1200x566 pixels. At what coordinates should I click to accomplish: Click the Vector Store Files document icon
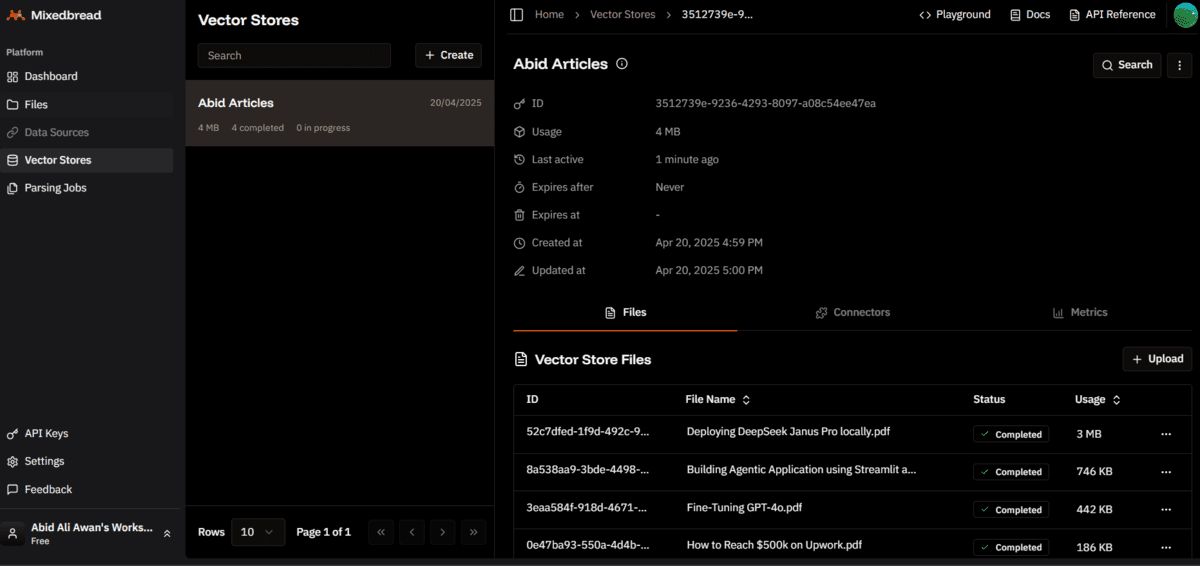click(520, 359)
